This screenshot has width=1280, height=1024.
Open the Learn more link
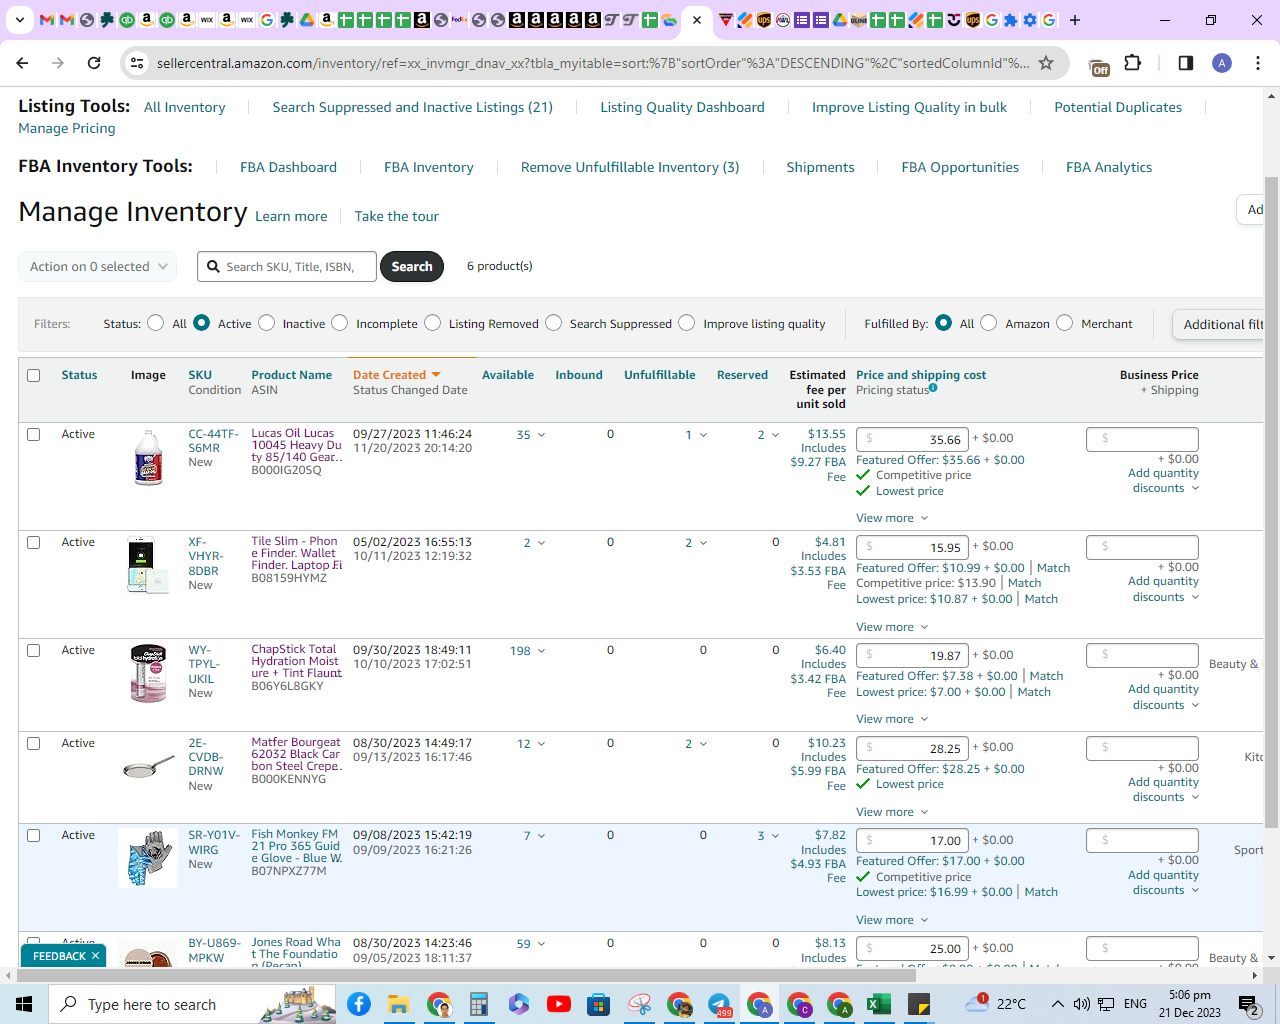point(291,216)
